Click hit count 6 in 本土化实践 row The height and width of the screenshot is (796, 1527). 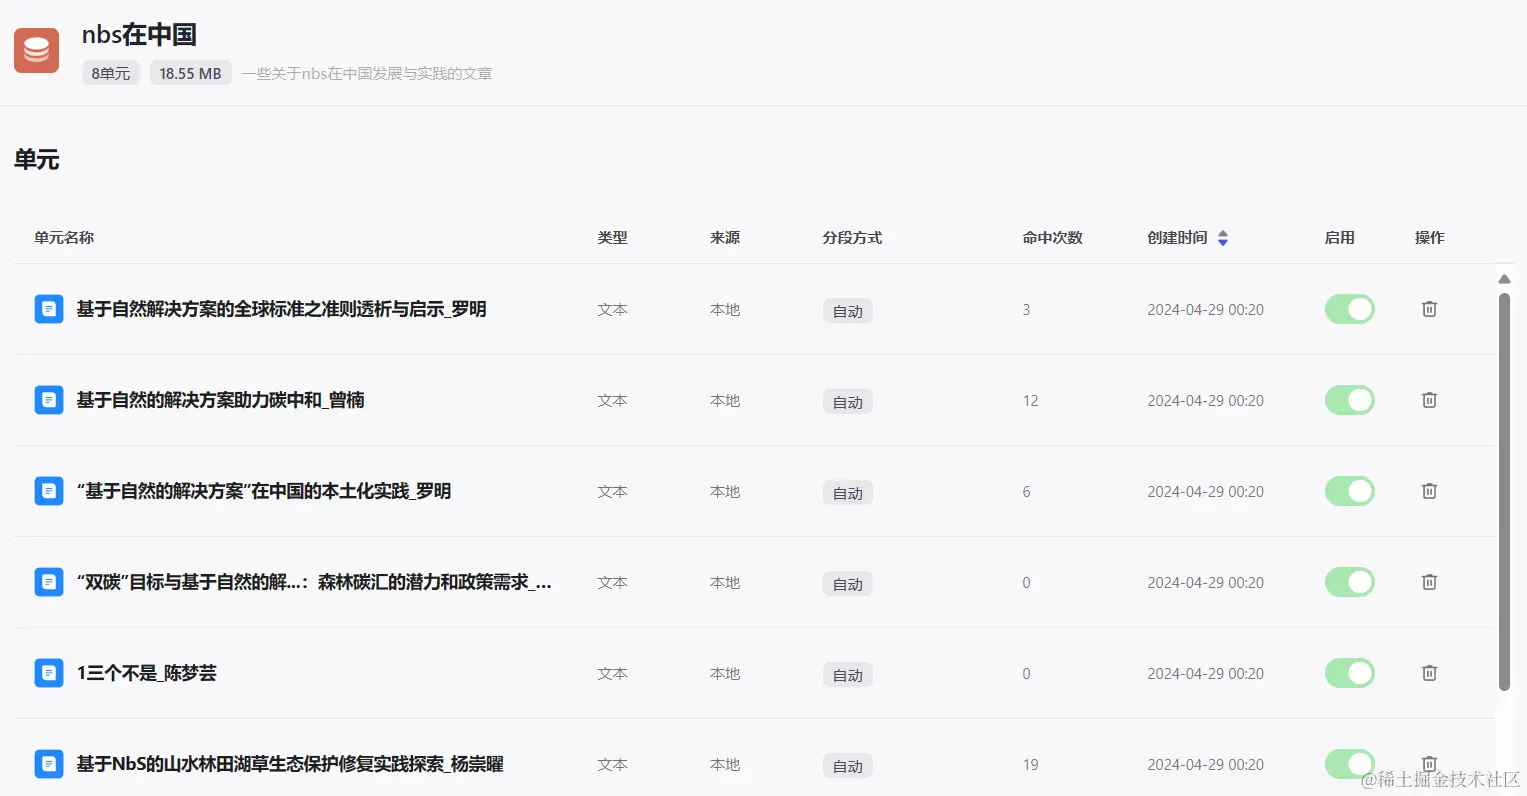(1026, 491)
